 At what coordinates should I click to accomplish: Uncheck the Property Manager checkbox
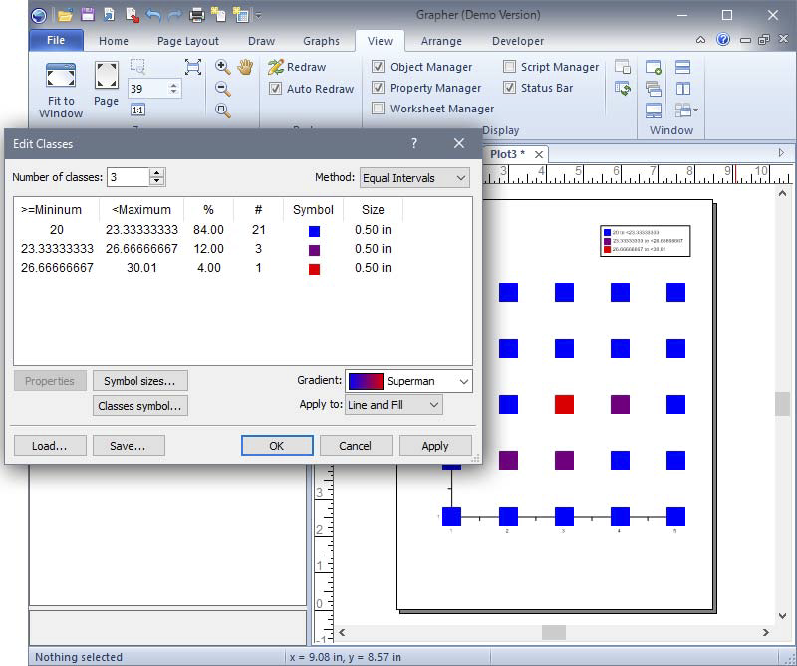(x=378, y=87)
